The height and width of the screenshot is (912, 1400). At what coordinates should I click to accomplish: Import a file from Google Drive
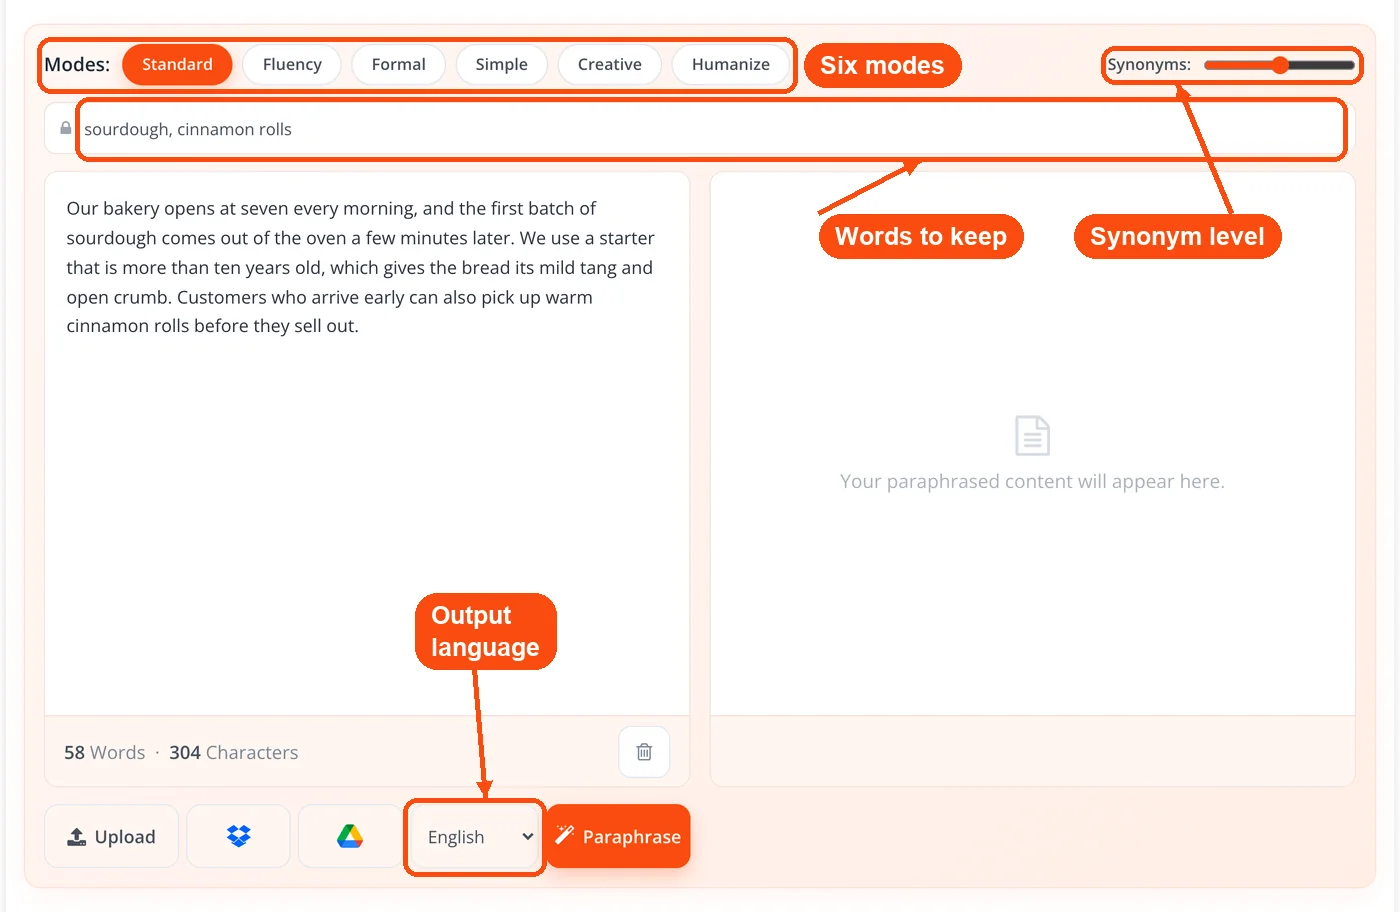tap(350, 836)
